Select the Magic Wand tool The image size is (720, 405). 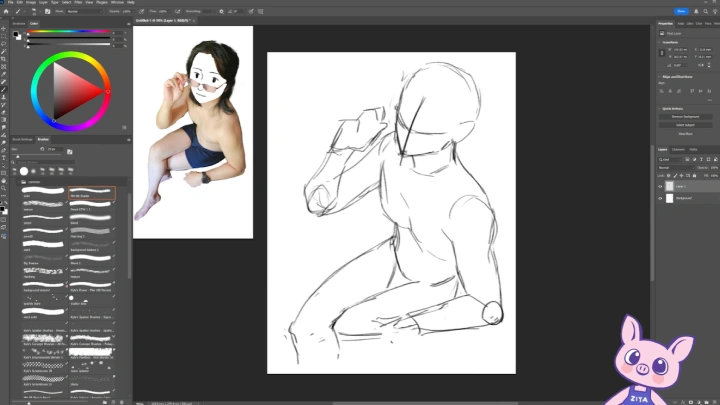4,51
